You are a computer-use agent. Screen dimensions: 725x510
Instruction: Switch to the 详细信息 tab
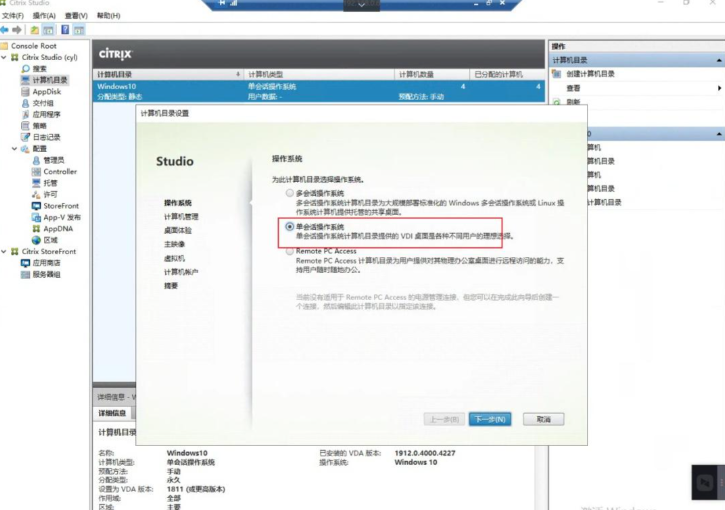pos(112,413)
